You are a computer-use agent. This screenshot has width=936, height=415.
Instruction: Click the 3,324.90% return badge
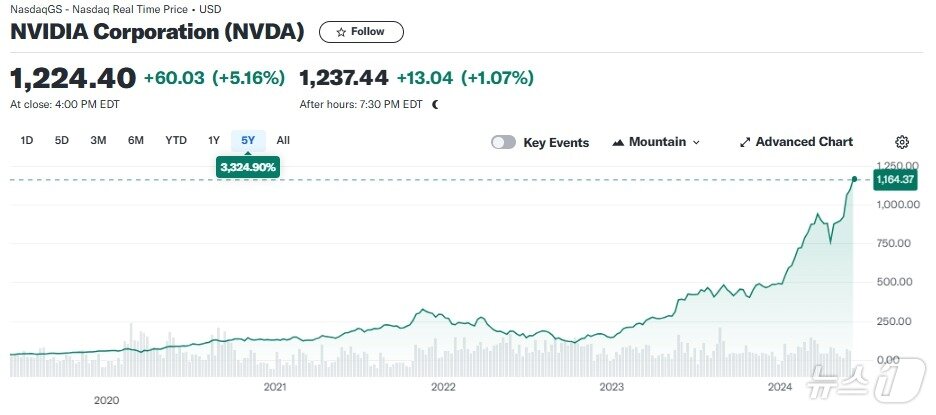pos(248,166)
